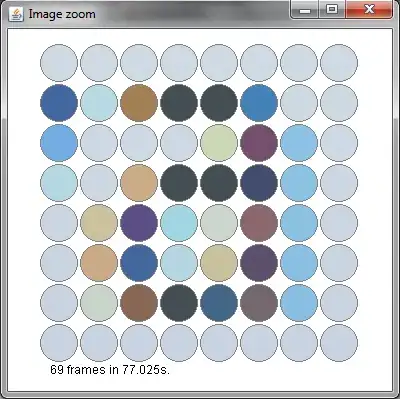The image size is (400, 399).
Task: Select the taupe circle right of the steel blue circle
Action: 259,303
